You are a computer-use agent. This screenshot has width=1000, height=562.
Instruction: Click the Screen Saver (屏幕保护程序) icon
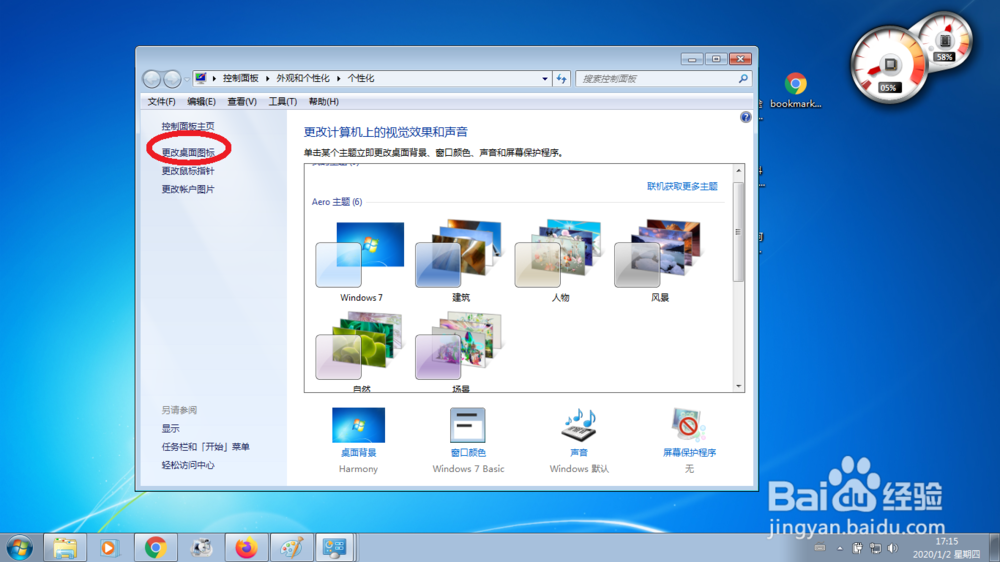point(688,425)
